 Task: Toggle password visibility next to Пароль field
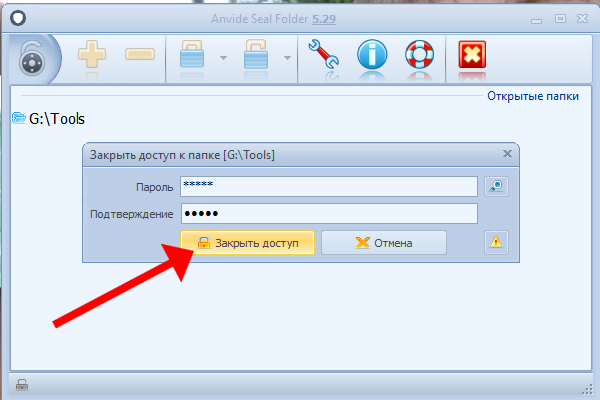(x=497, y=186)
